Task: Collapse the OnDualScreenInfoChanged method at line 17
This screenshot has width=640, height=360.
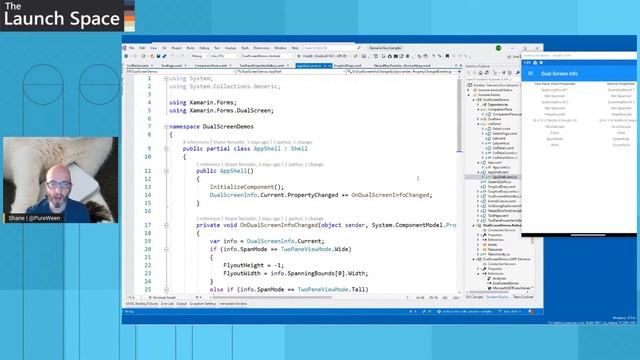Action: pos(166,225)
